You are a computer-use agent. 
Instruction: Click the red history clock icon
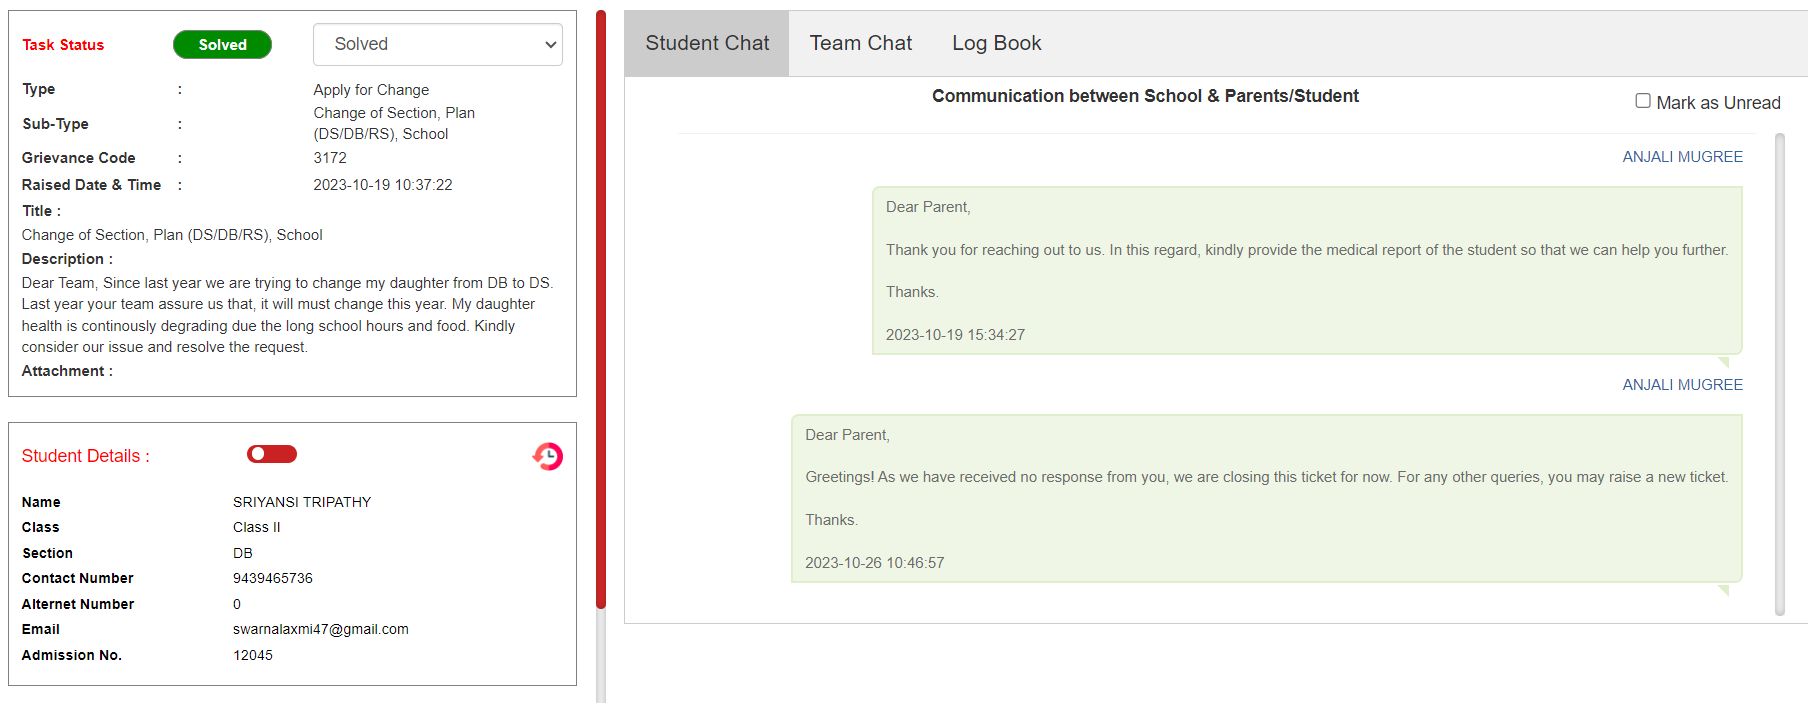coord(547,456)
